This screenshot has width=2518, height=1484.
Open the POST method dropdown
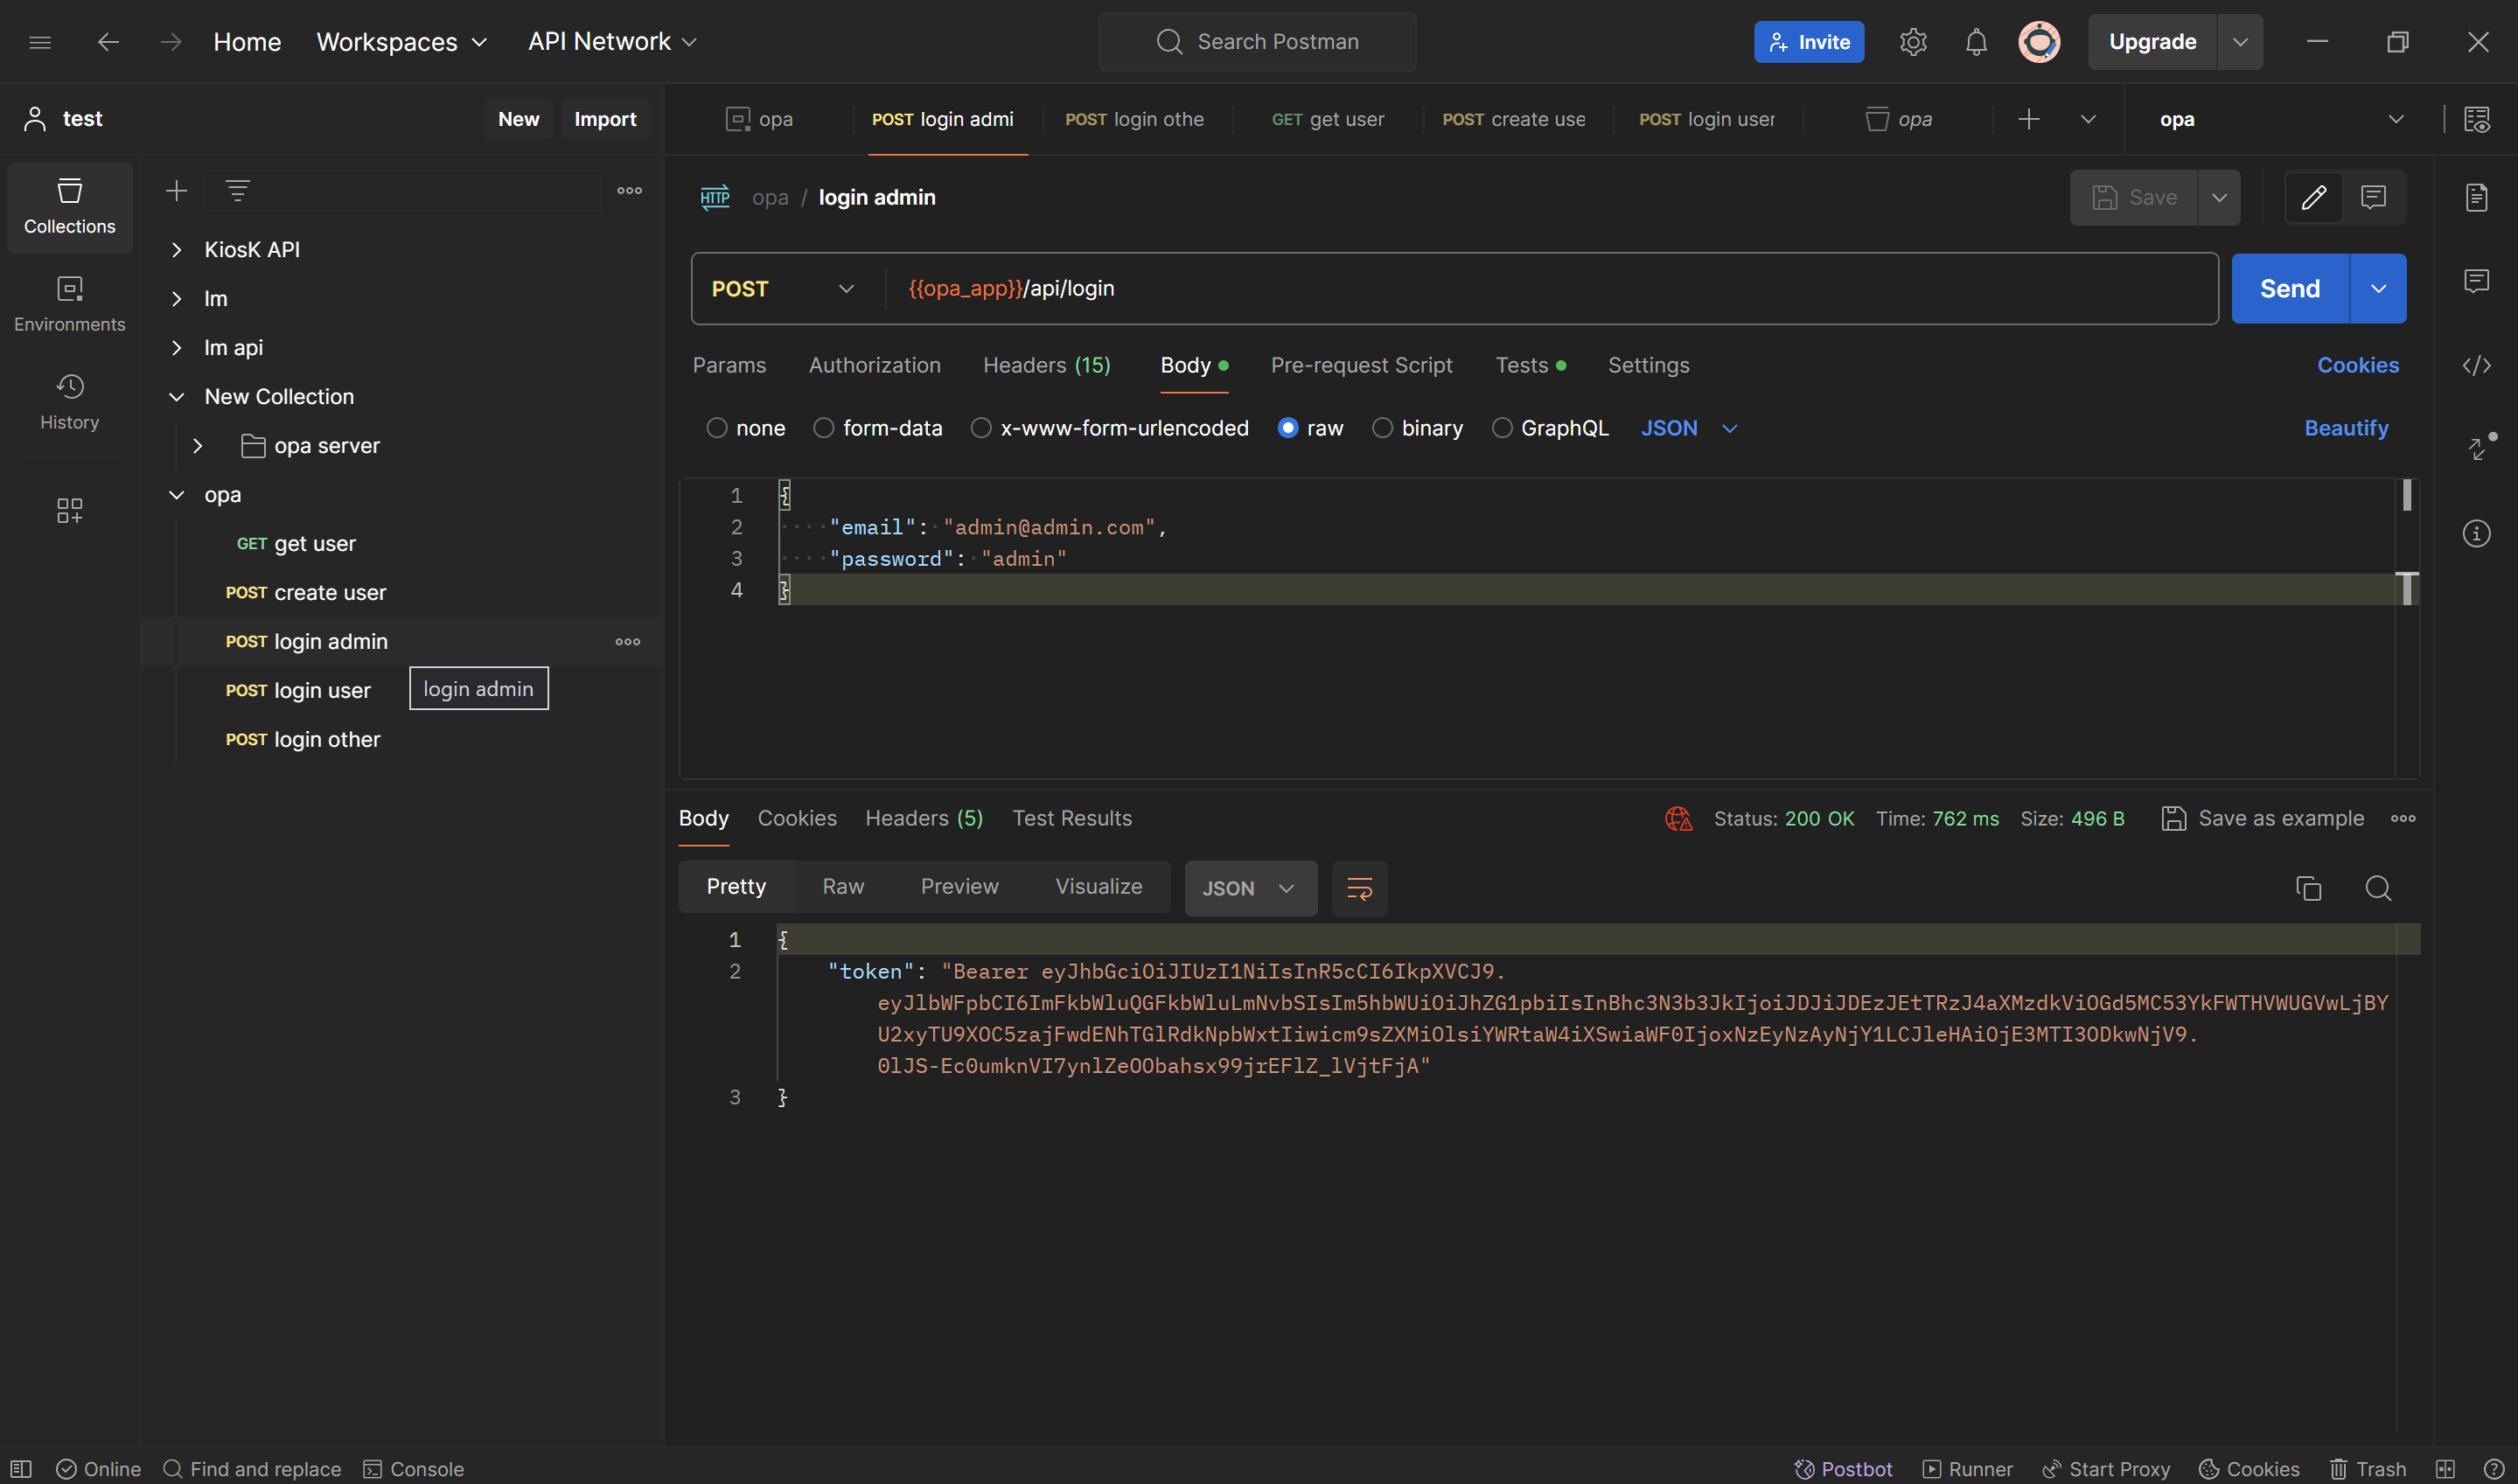click(x=783, y=289)
